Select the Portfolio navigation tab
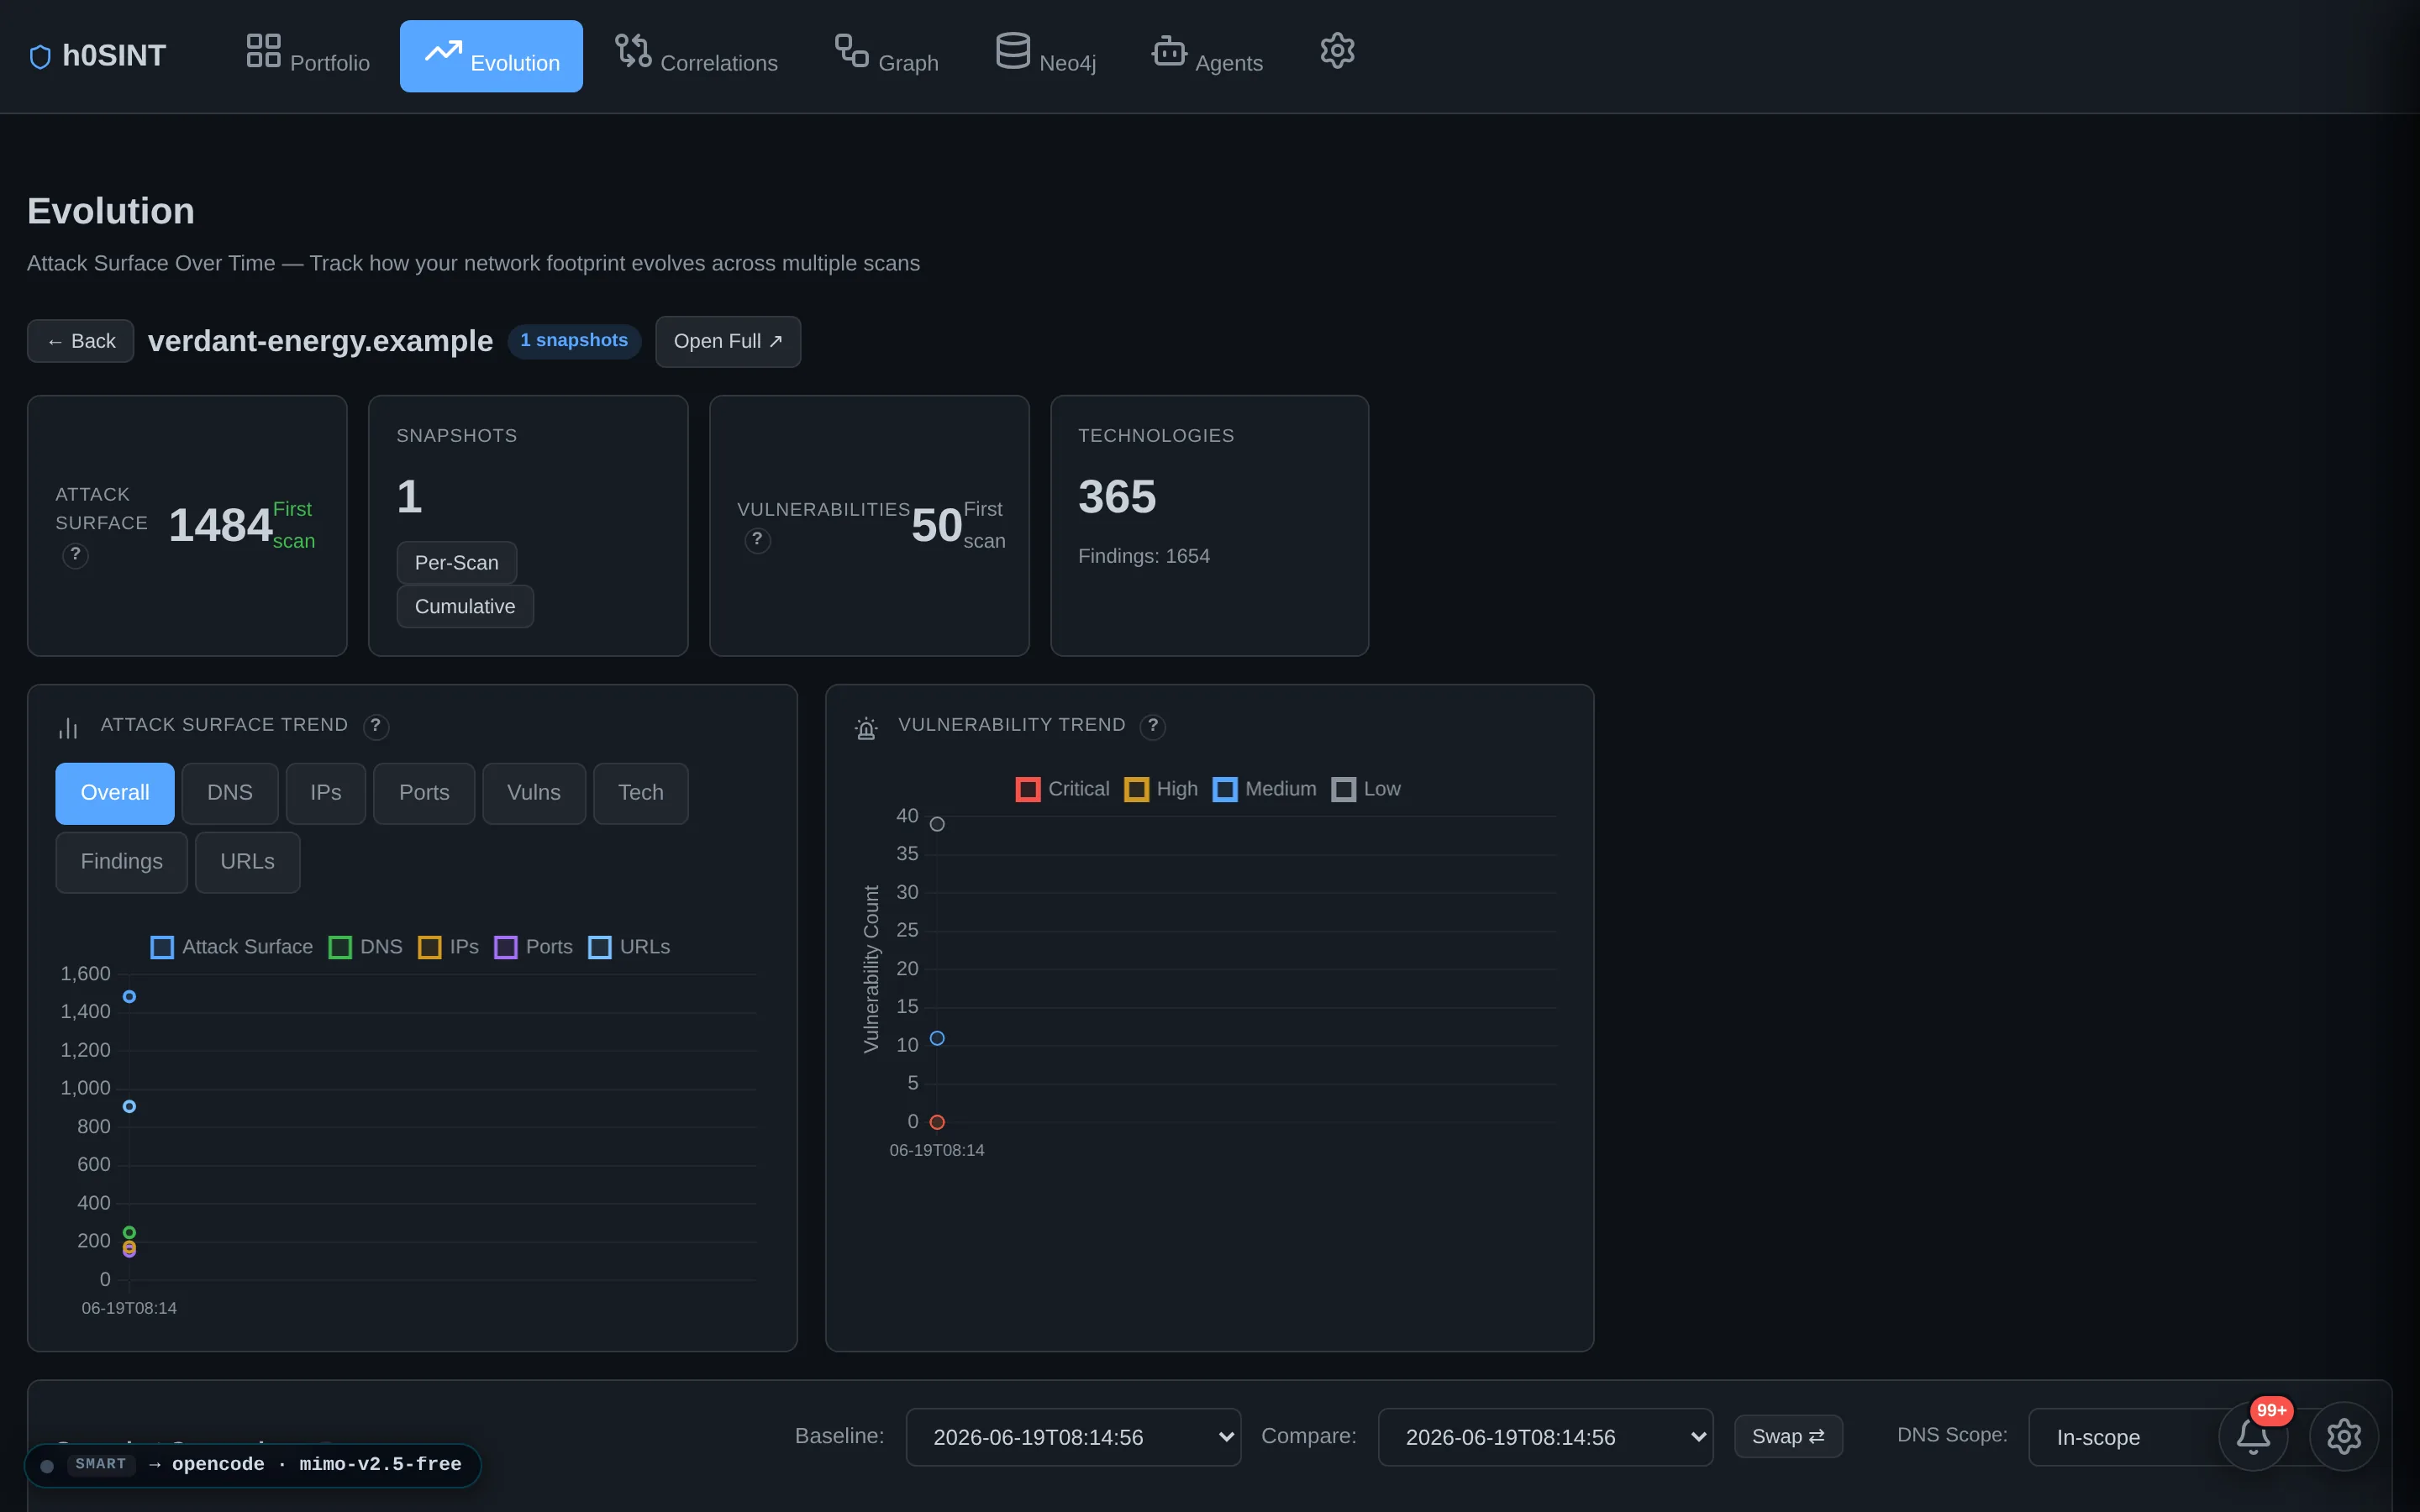Viewport: 2420px width, 1512px height. [308, 56]
